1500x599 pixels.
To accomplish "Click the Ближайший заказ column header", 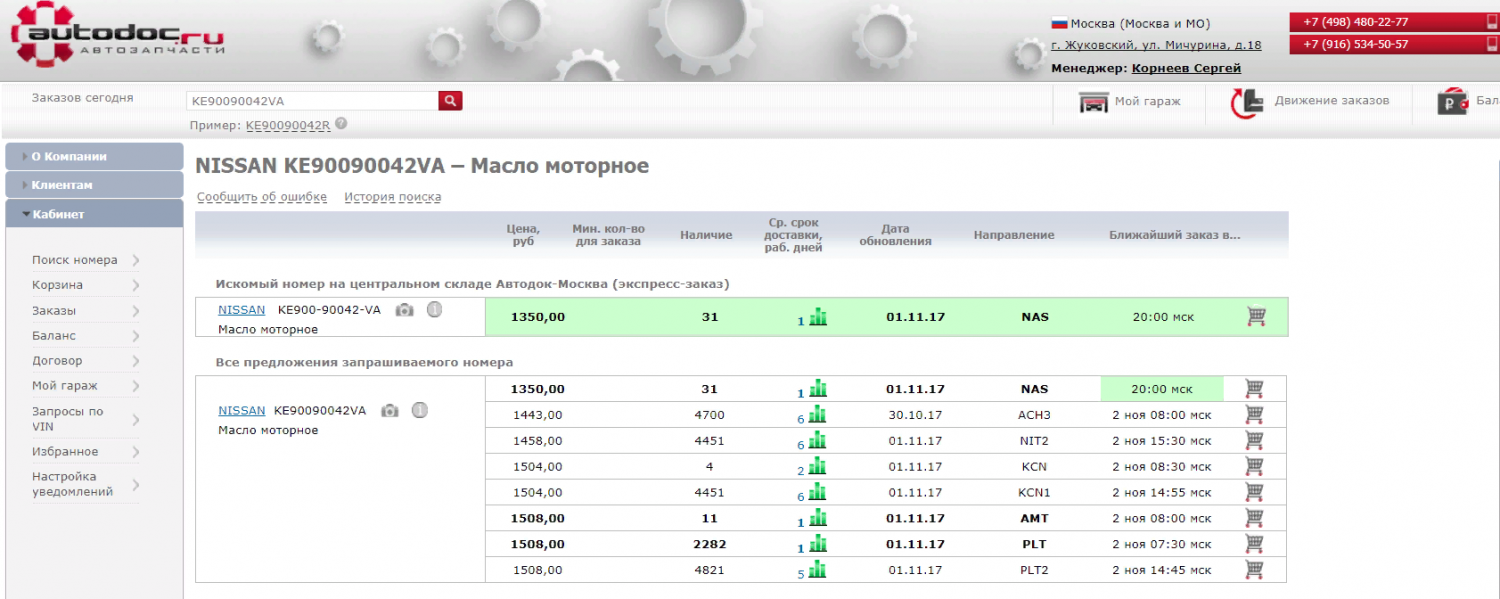I will (1174, 235).
